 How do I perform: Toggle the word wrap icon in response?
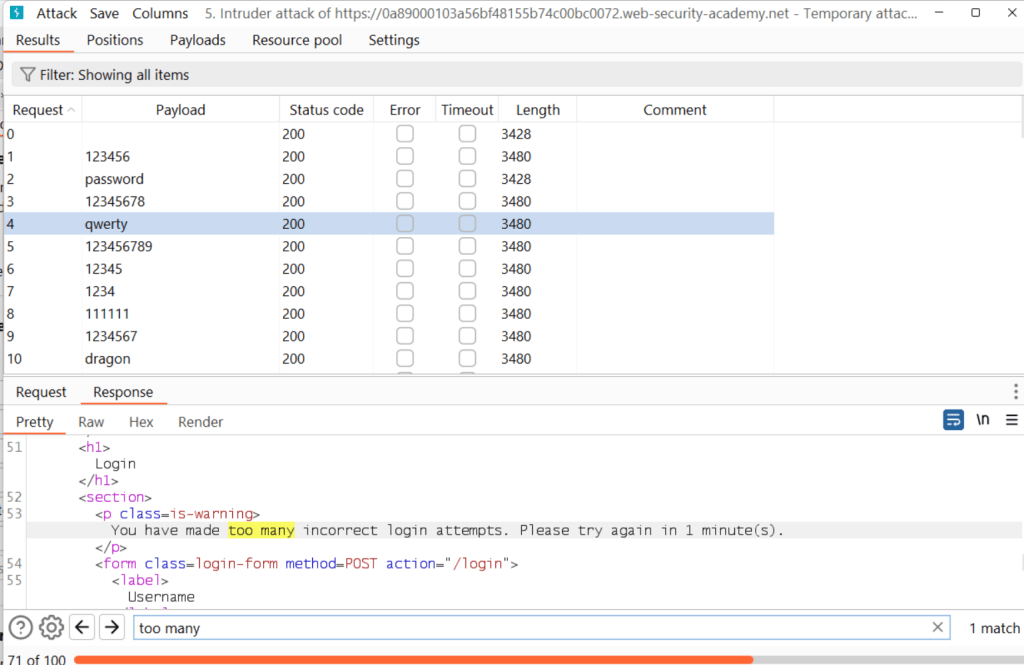pyautogui.click(x=953, y=420)
